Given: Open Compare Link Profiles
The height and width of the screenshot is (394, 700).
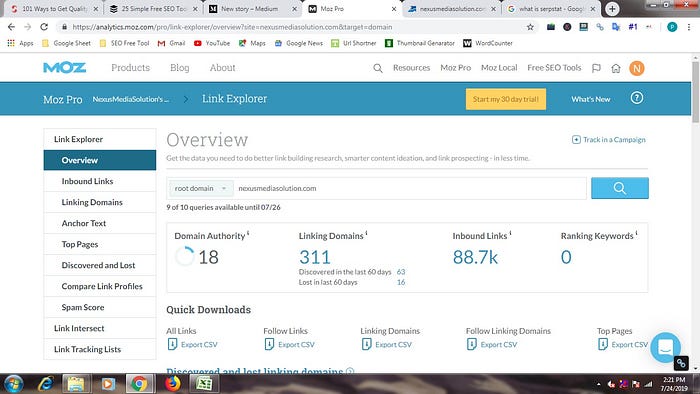Looking at the screenshot, I should tap(100, 286).
